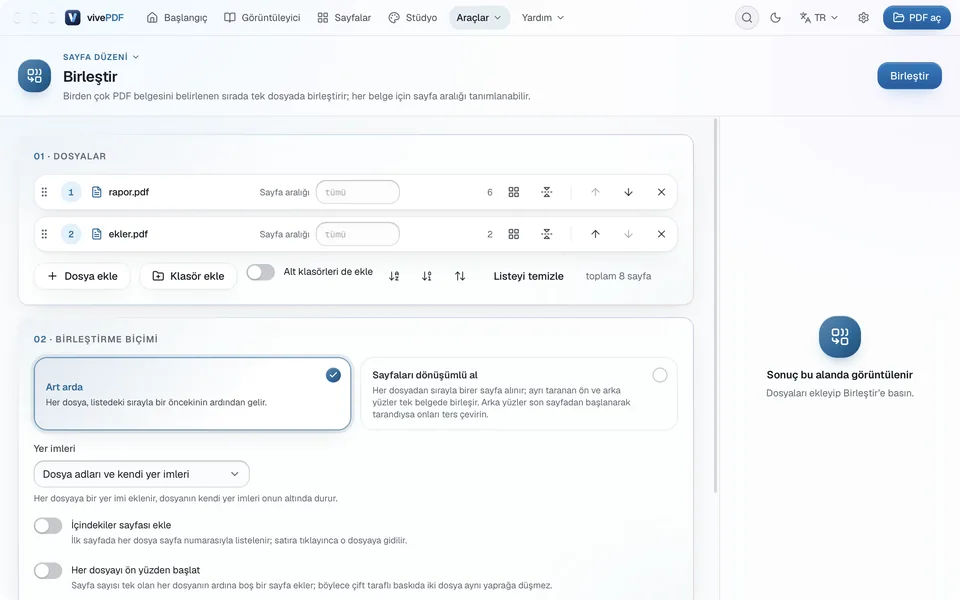Reverse the file list order icon
The height and width of the screenshot is (600, 960).
coord(460,276)
